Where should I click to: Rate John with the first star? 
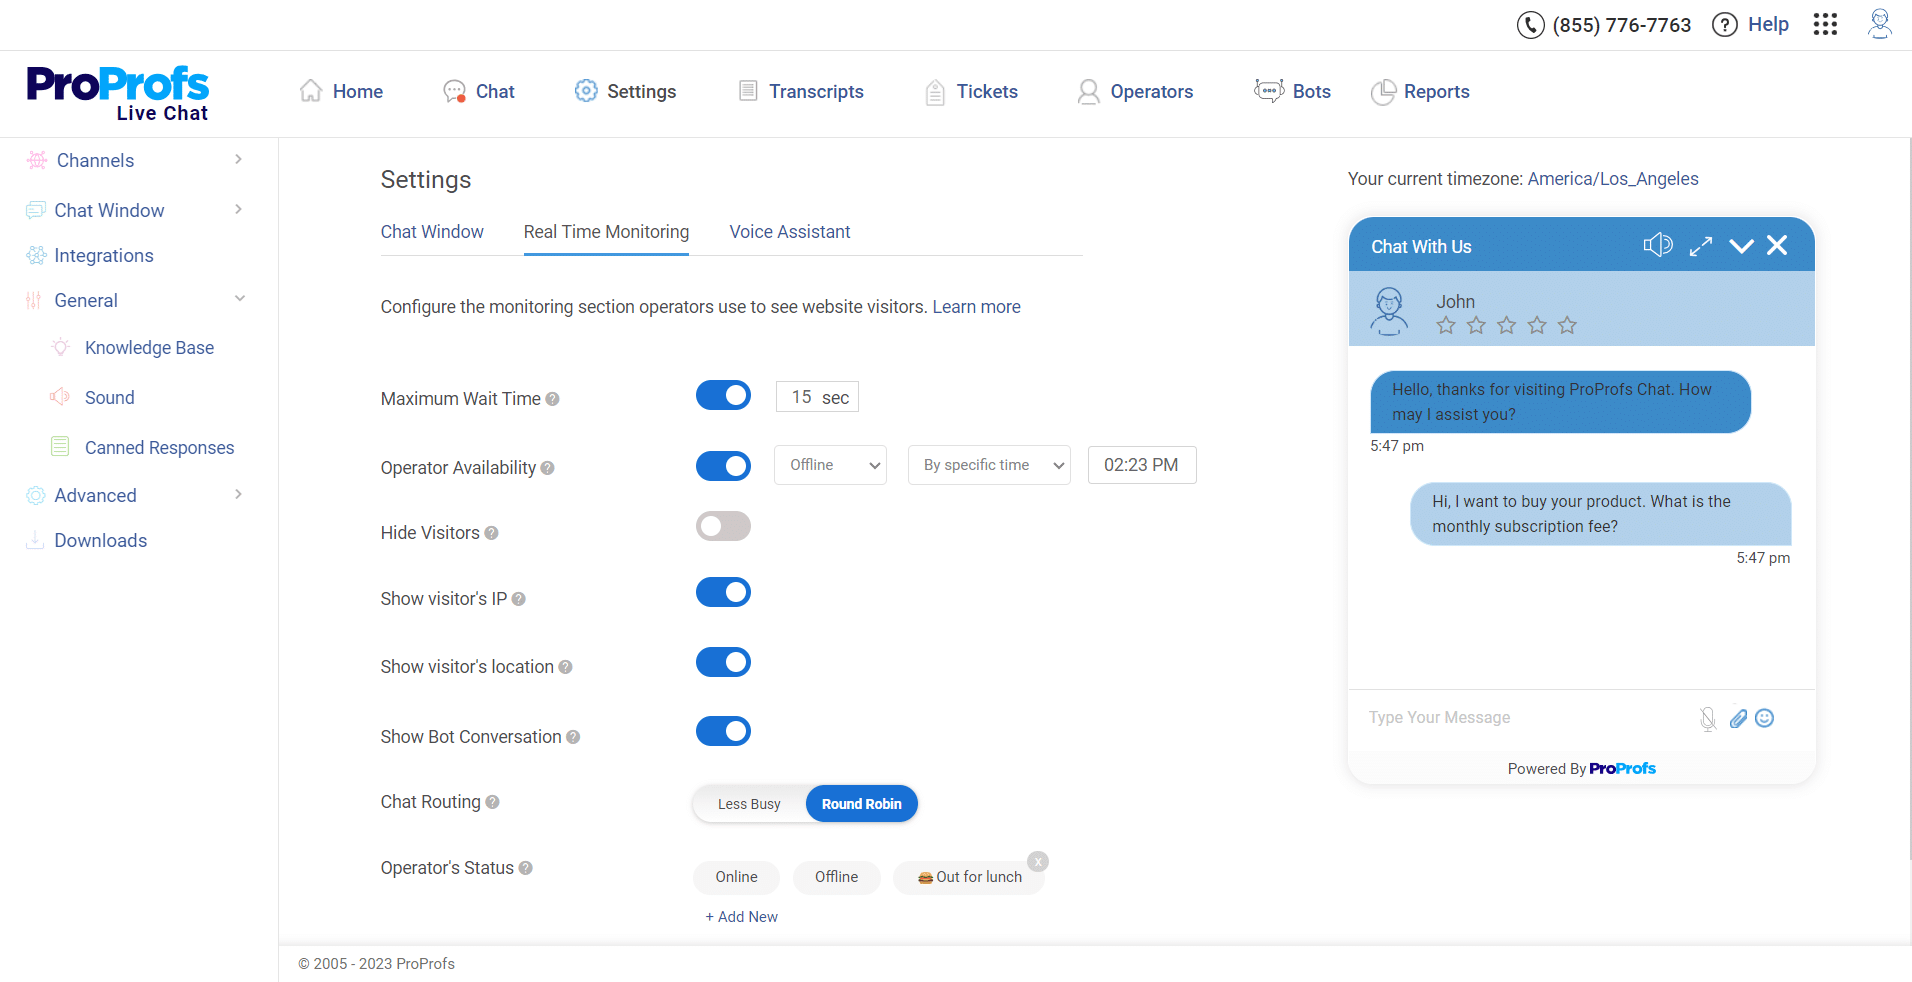[x=1446, y=325]
